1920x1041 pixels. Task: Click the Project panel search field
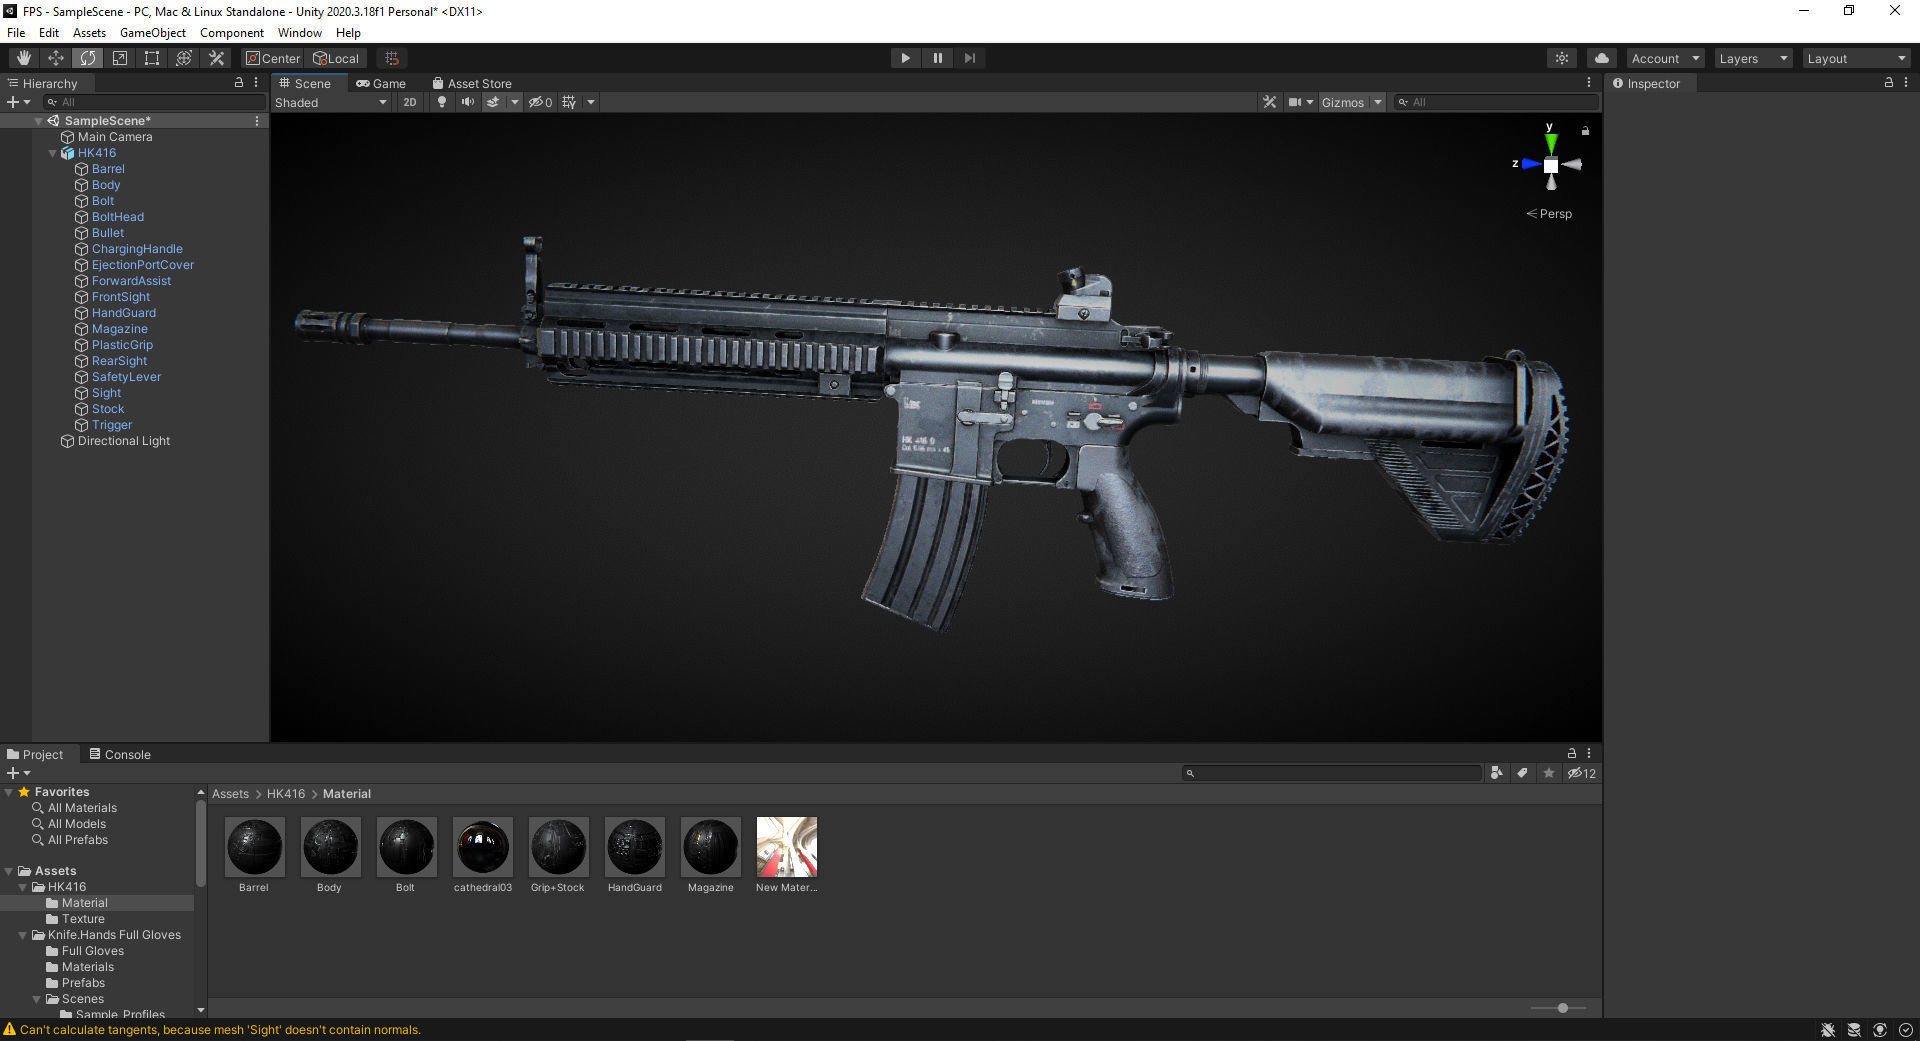1332,773
